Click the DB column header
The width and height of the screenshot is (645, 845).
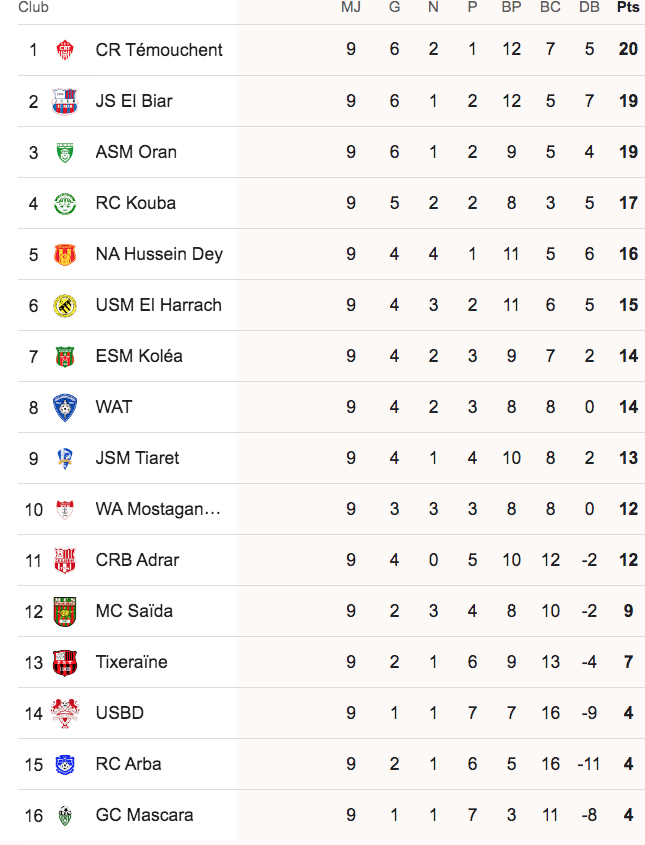point(589,7)
